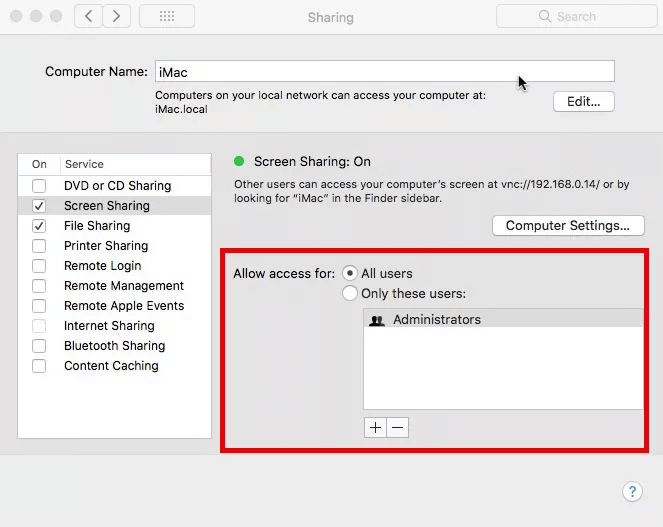Viewport: 663px width, 527px height.
Task: Click the minus button to remove user
Action: pos(397,427)
